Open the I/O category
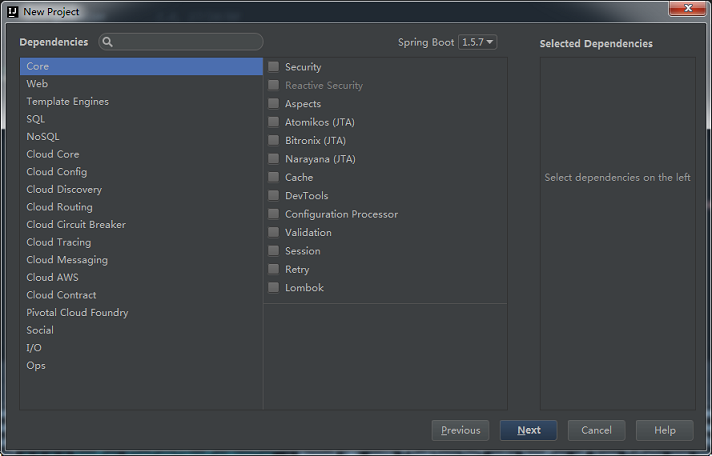This screenshot has height=456, width=712. 141,348
